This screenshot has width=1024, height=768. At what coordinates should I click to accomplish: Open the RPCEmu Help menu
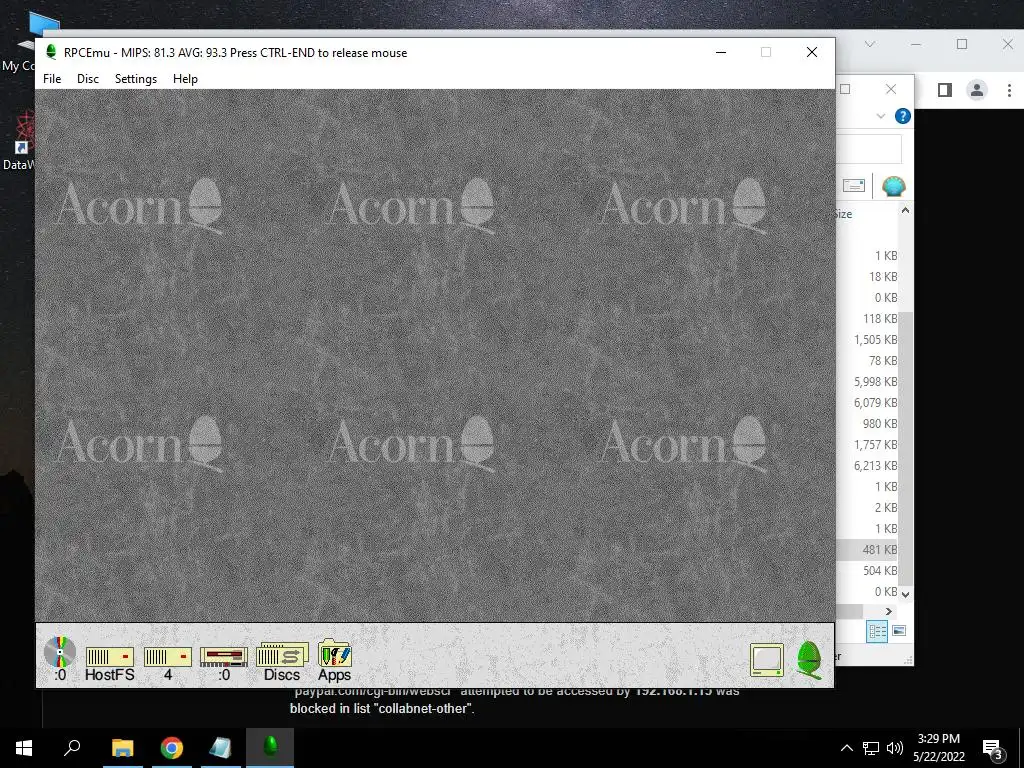pyautogui.click(x=185, y=79)
